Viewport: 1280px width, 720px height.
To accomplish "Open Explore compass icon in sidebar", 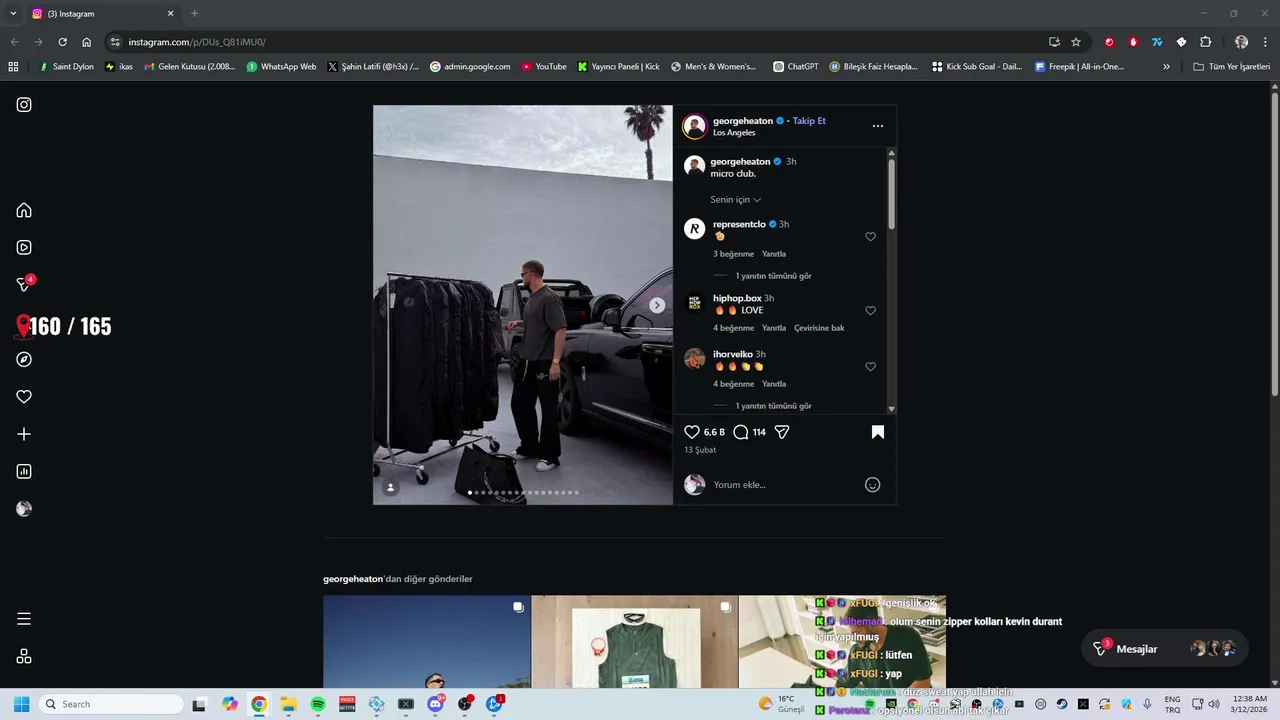I will click(24, 359).
